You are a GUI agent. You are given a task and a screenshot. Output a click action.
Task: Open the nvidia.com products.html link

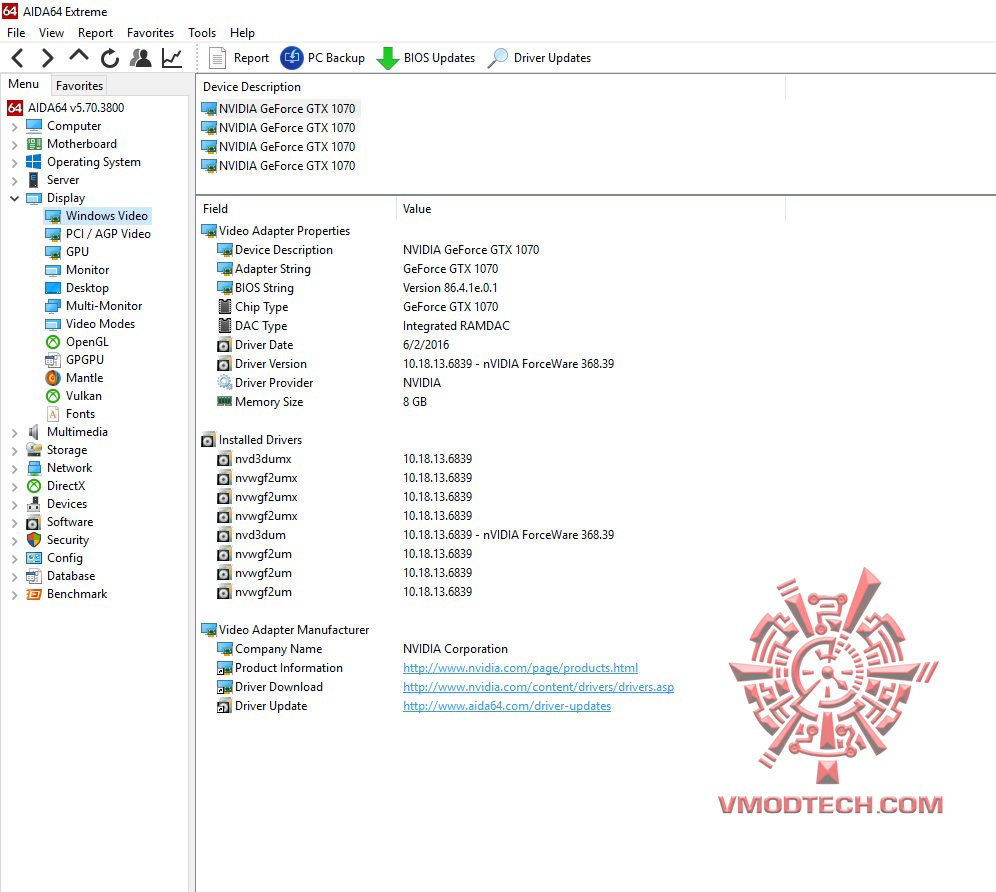(x=520, y=668)
